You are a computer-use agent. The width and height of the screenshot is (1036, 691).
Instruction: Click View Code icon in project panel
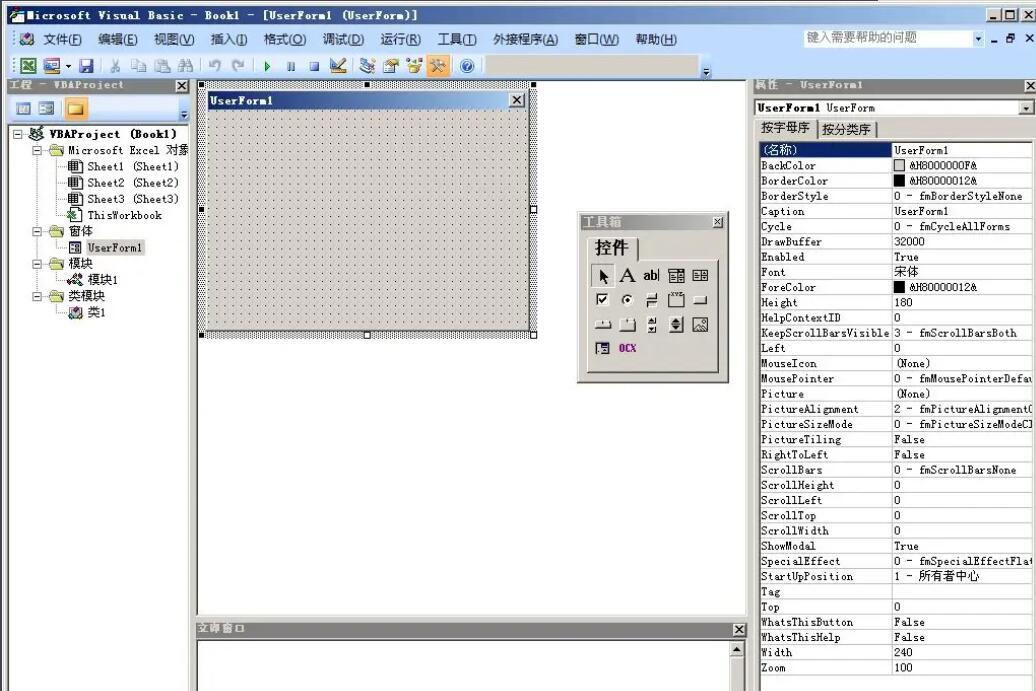click(x=23, y=108)
